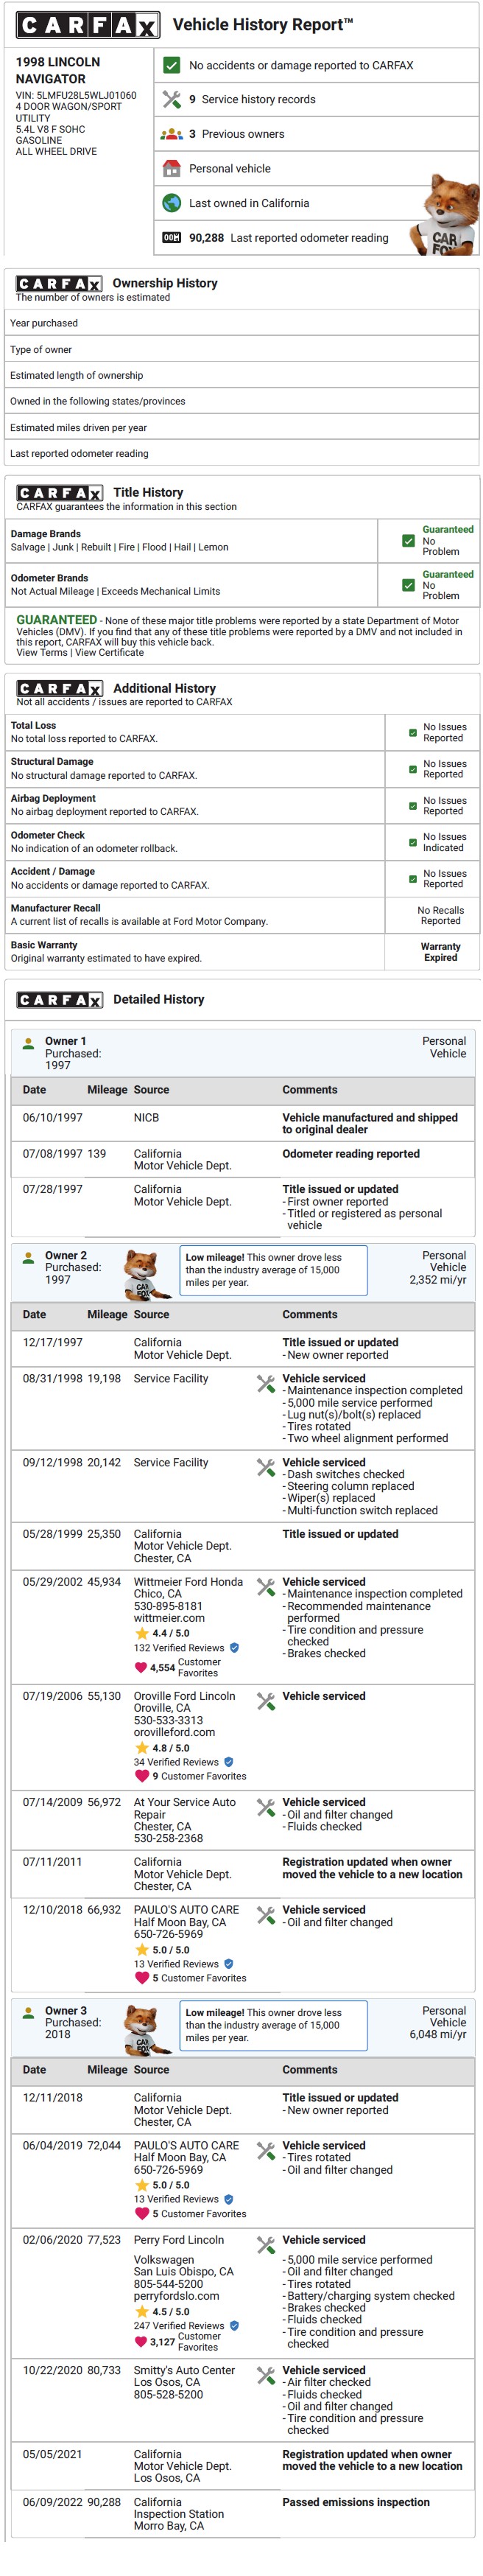Screen dimensions: 483x2576
Task: Click the 4.4 / 5.0 star rating
Action: (x=162, y=1633)
